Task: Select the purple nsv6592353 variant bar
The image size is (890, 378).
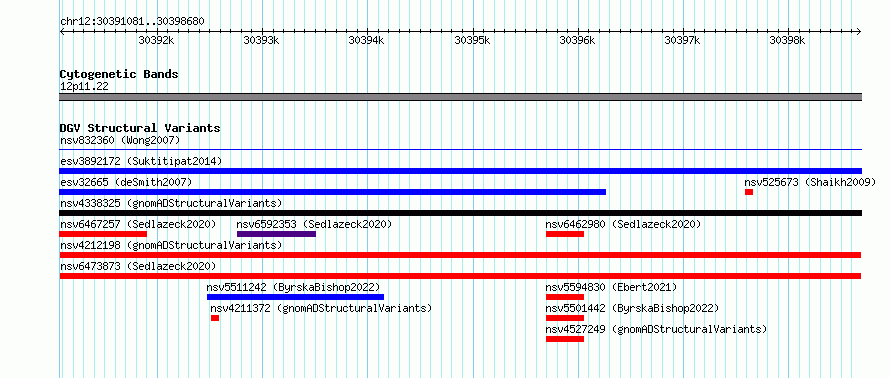Action: click(276, 234)
